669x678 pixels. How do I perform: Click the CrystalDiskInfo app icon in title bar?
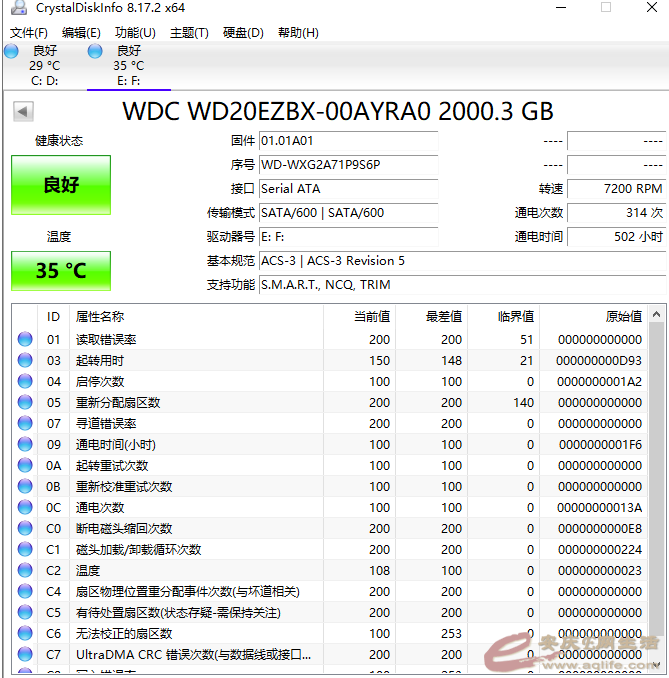click(16, 8)
